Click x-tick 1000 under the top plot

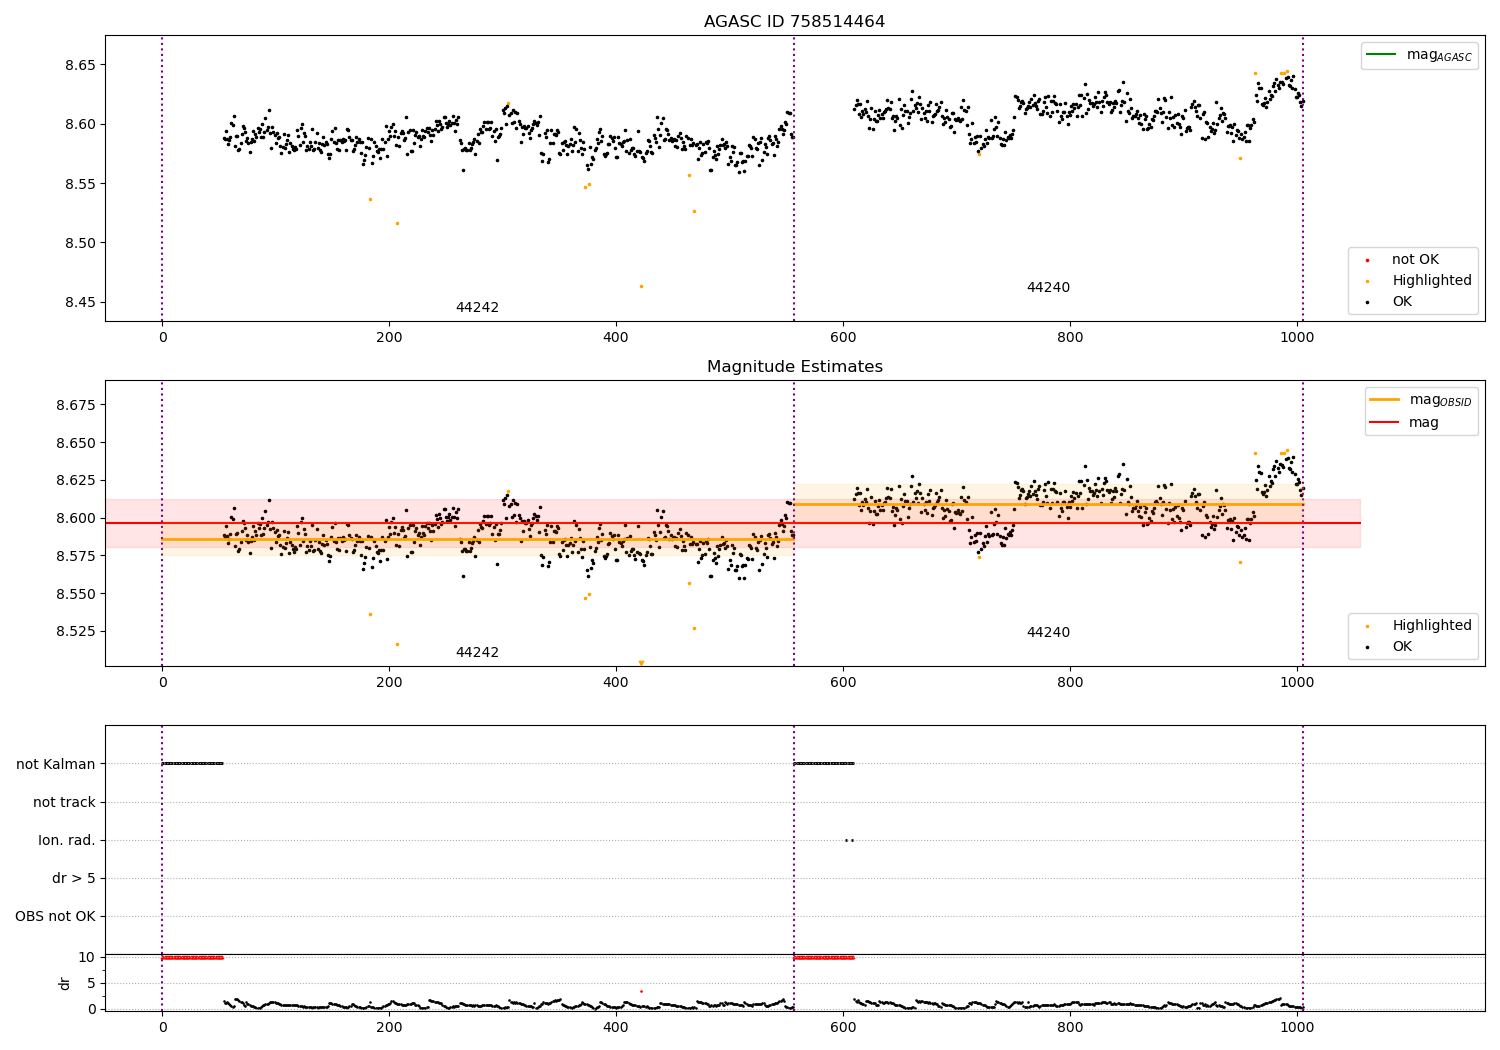(1297, 338)
